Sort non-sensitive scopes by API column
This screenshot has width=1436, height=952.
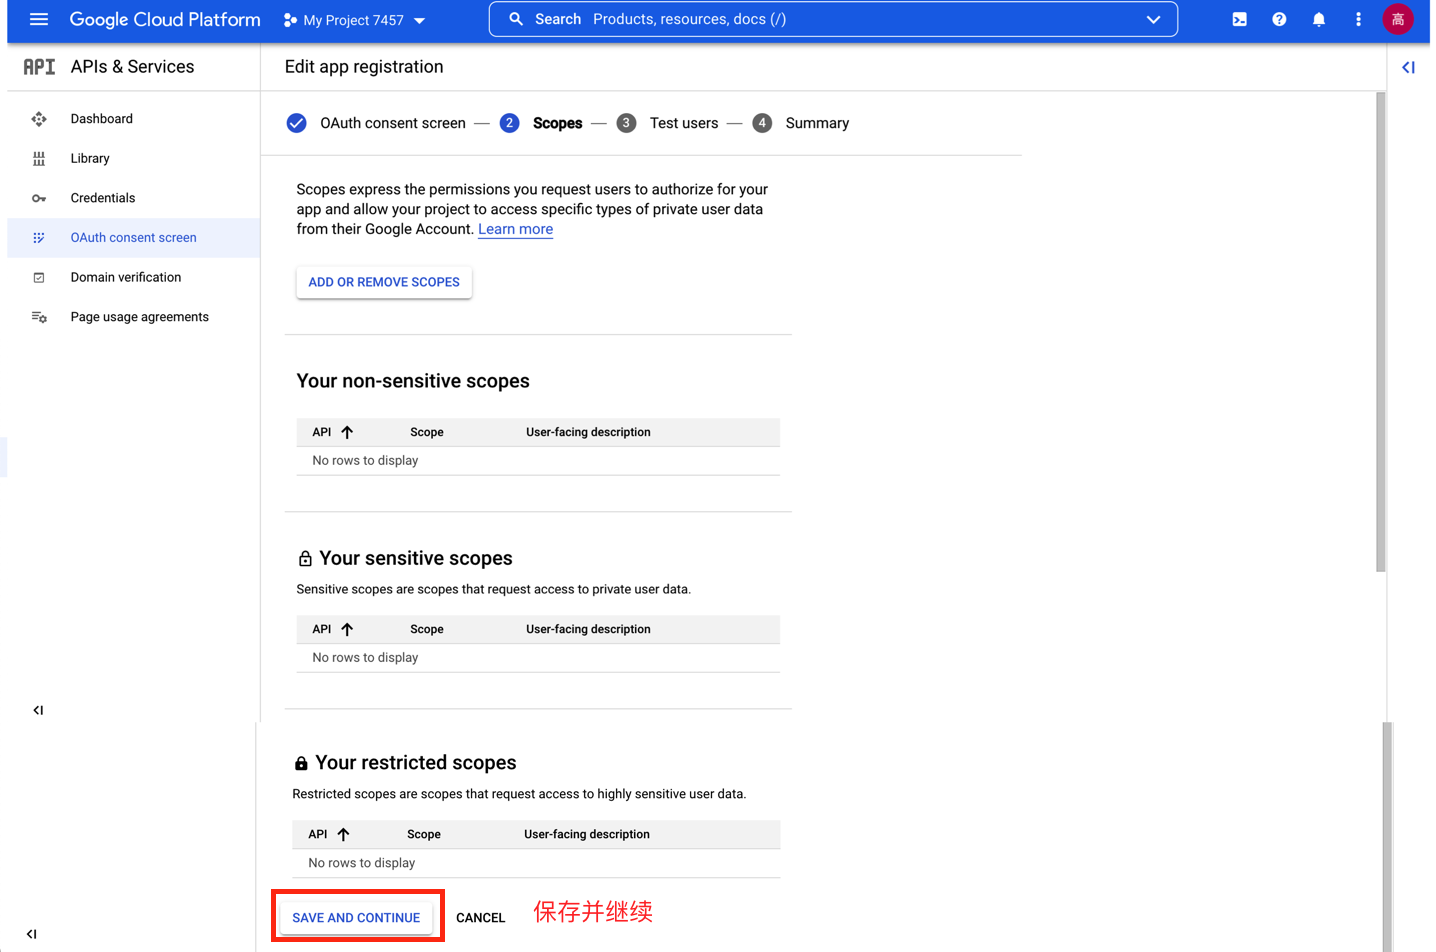[333, 432]
